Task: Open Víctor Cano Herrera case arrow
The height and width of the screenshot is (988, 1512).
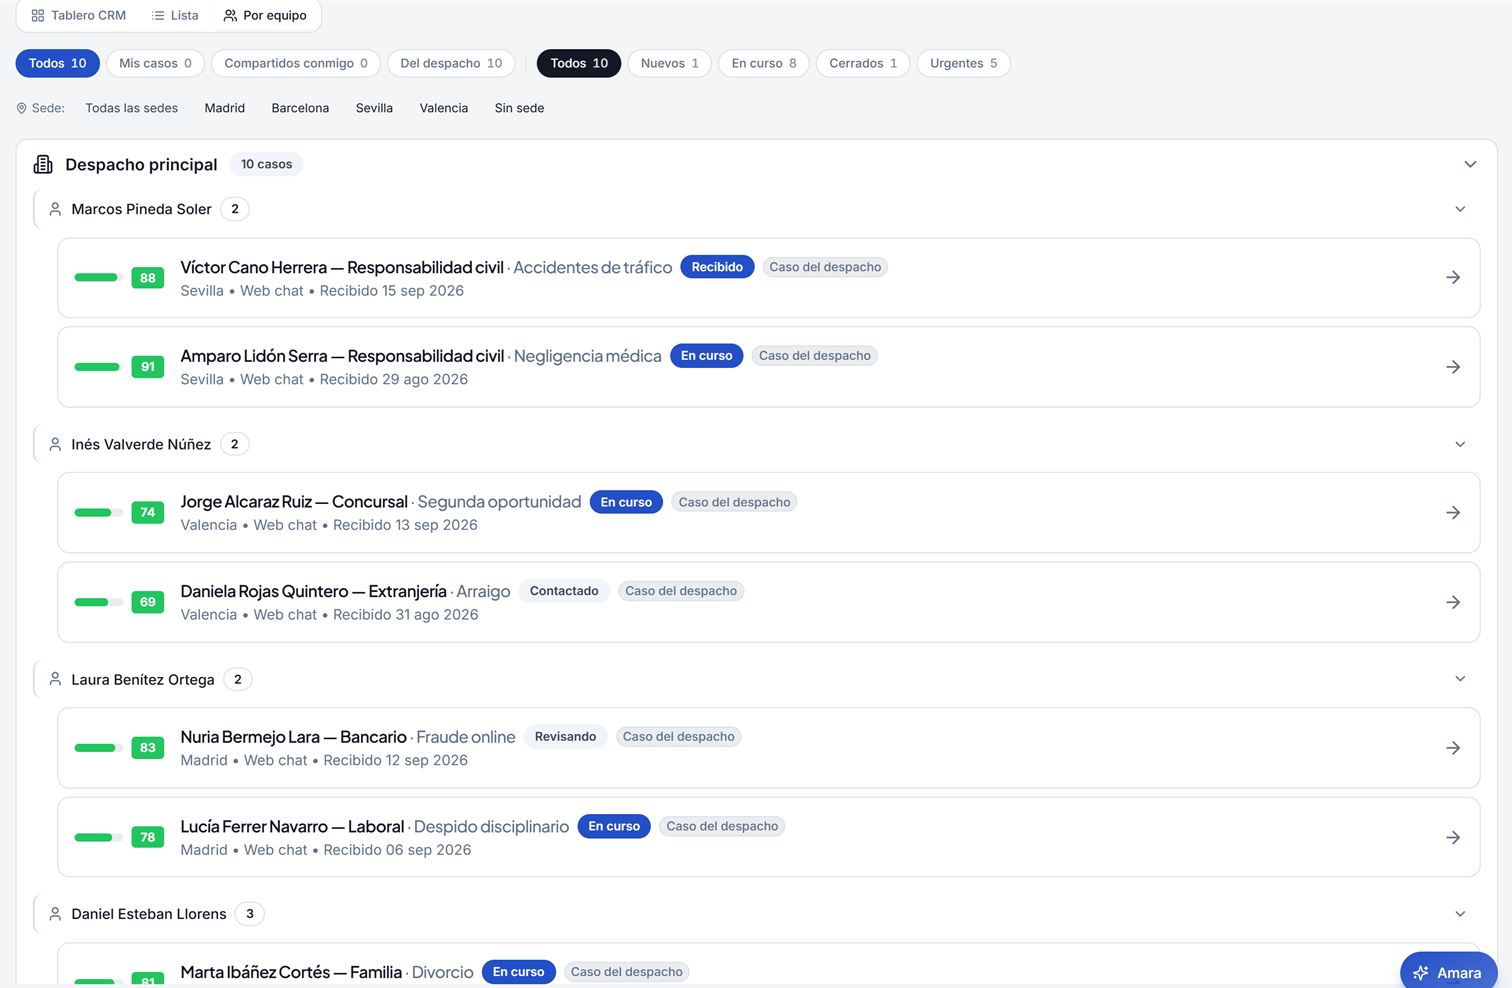Action: point(1453,278)
